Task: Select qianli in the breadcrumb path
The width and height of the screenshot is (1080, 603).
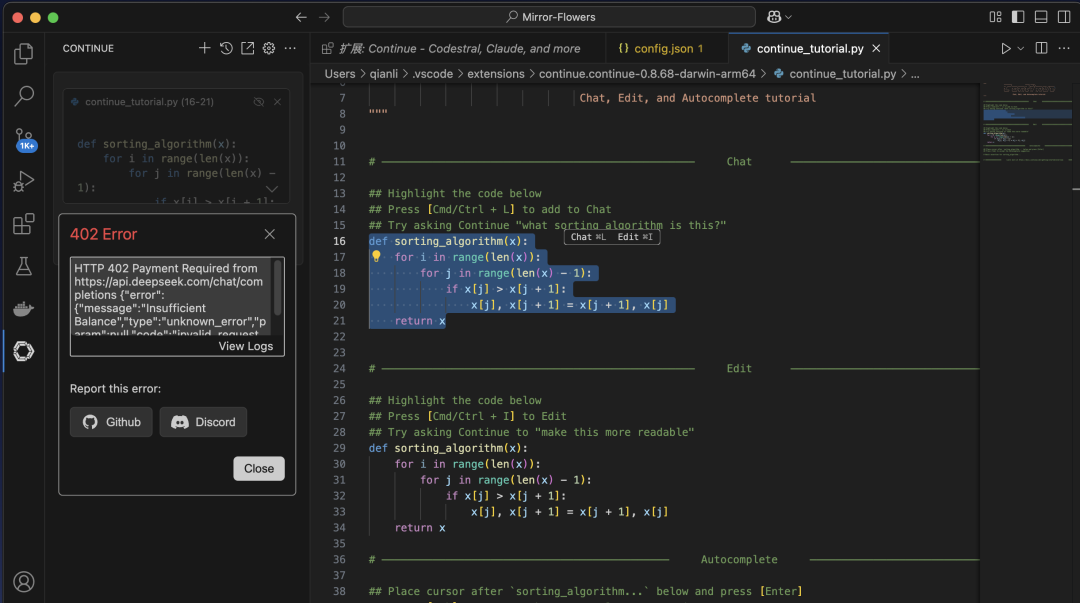Action: click(x=384, y=74)
